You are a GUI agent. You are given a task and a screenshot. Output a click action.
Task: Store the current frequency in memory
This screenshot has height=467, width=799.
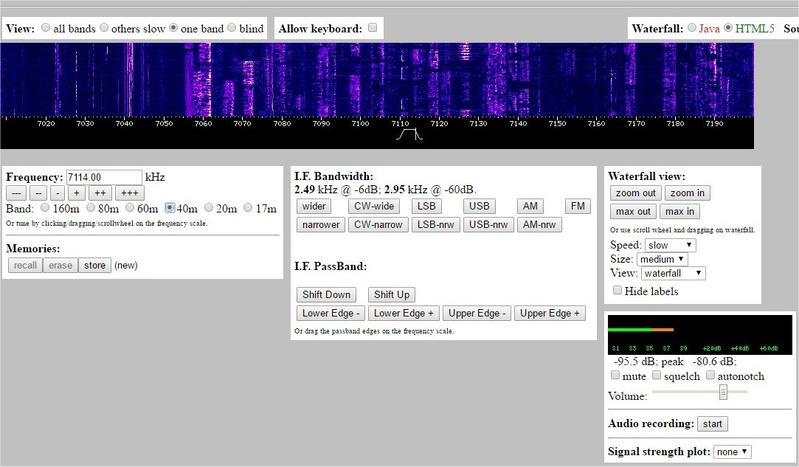[x=95, y=265]
